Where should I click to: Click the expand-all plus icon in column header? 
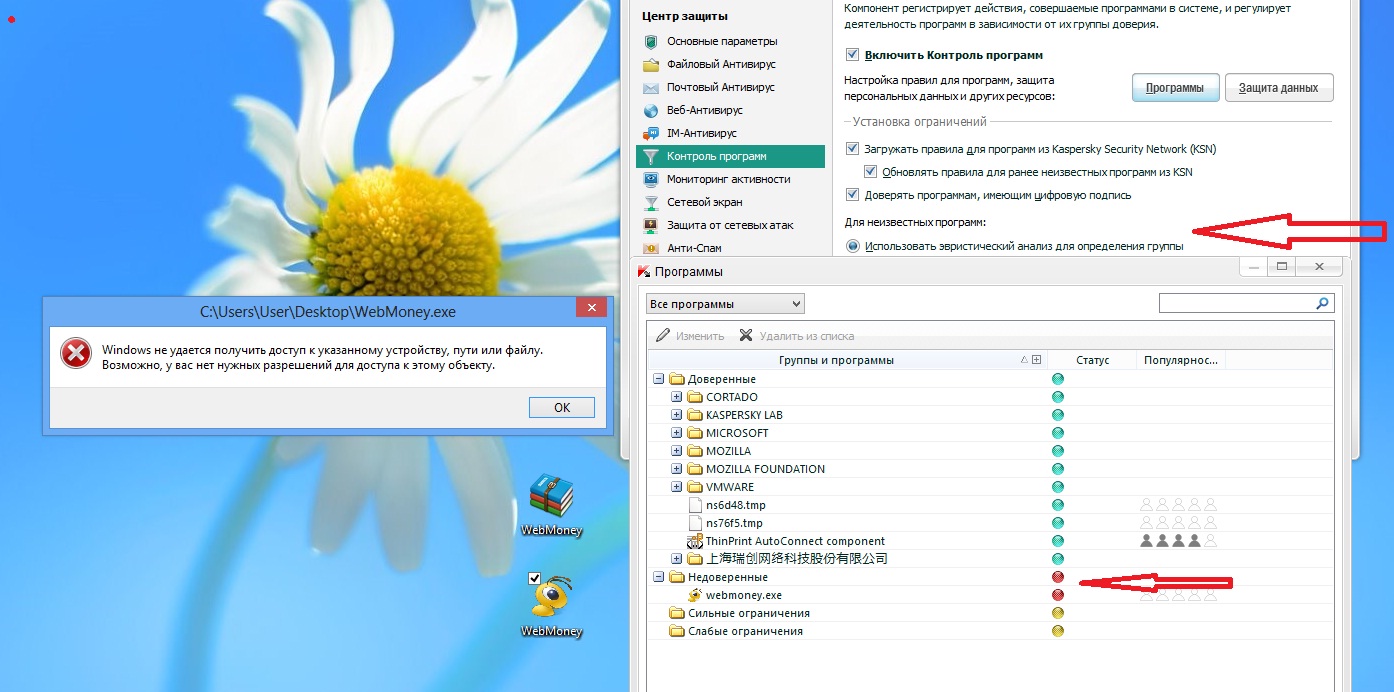(x=1036, y=360)
